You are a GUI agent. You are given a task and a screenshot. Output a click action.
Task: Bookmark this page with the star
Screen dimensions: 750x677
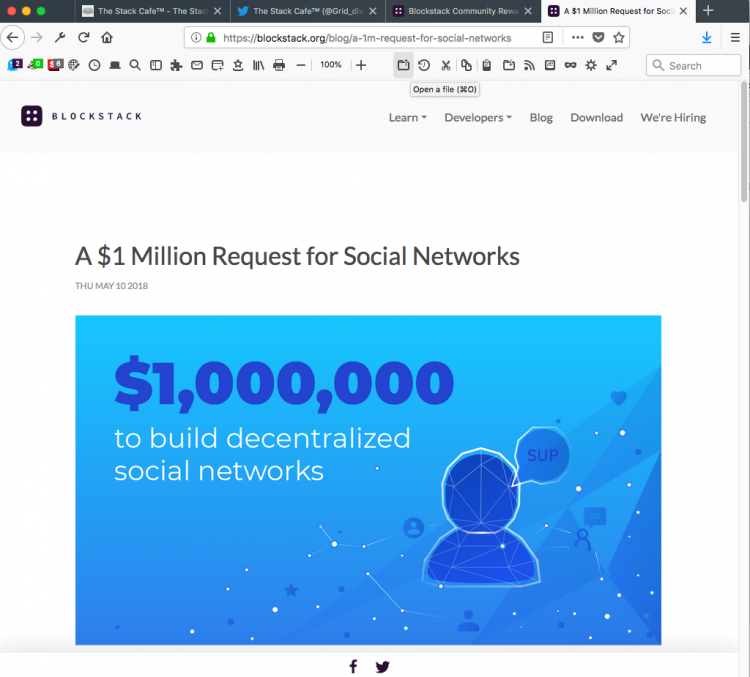pyautogui.click(x=619, y=37)
